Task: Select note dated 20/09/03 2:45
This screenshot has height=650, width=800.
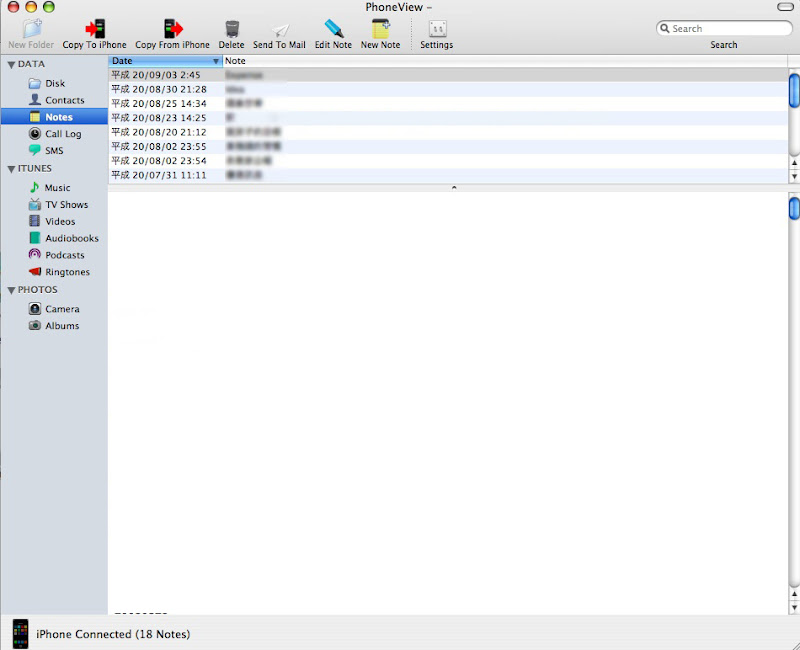Action: pos(448,75)
